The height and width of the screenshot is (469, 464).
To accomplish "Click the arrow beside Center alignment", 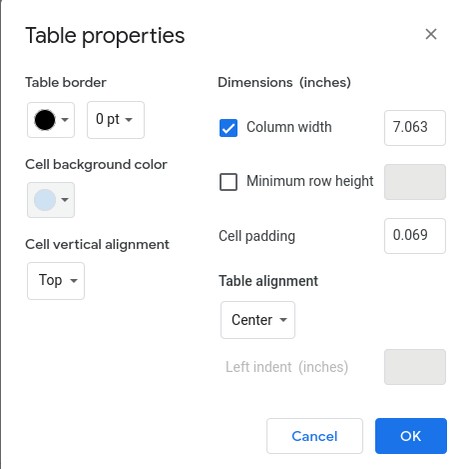I will tap(283, 320).
